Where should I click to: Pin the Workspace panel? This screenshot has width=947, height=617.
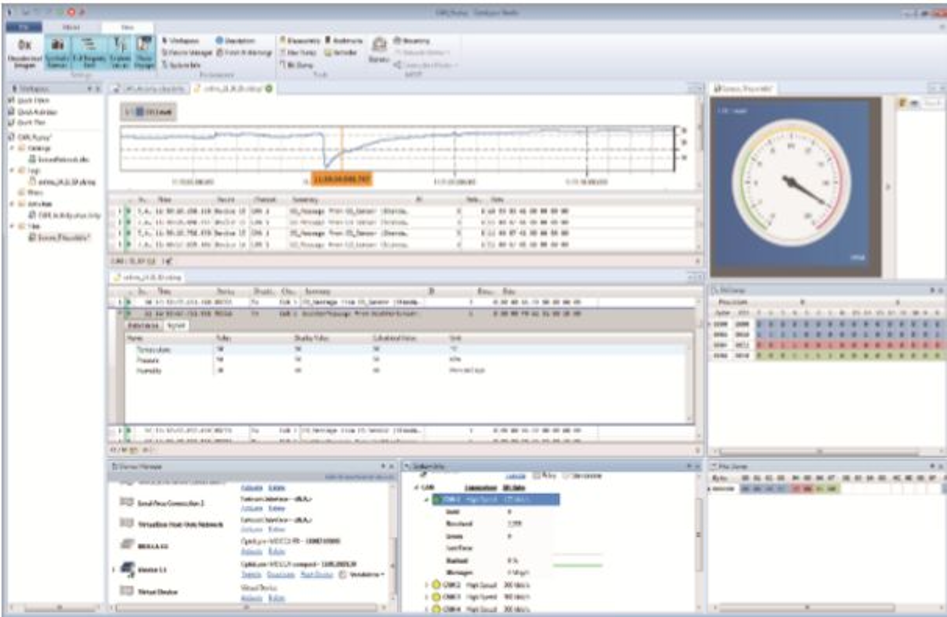coord(90,89)
